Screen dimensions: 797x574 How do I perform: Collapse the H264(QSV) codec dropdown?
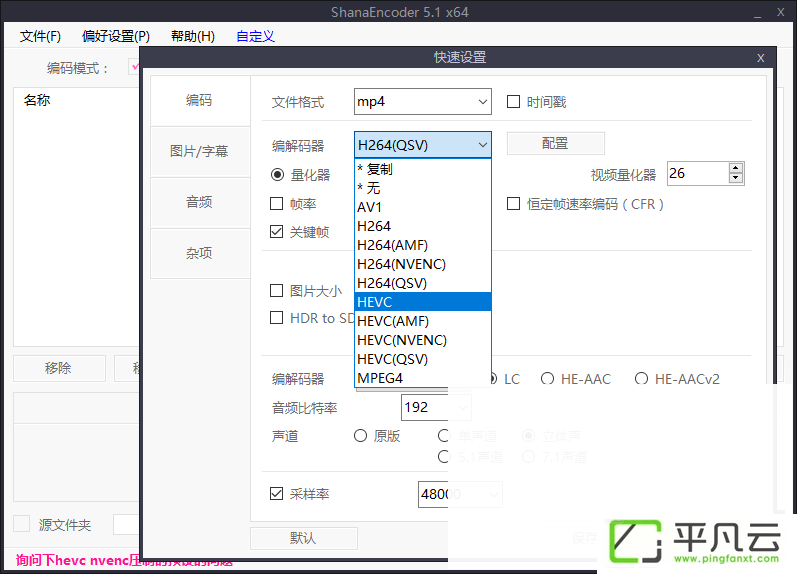point(422,145)
